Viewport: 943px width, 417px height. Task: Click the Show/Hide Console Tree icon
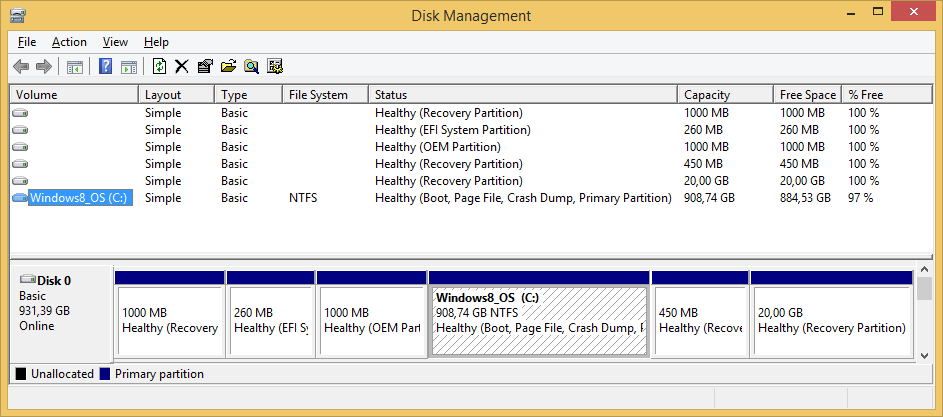[74, 67]
